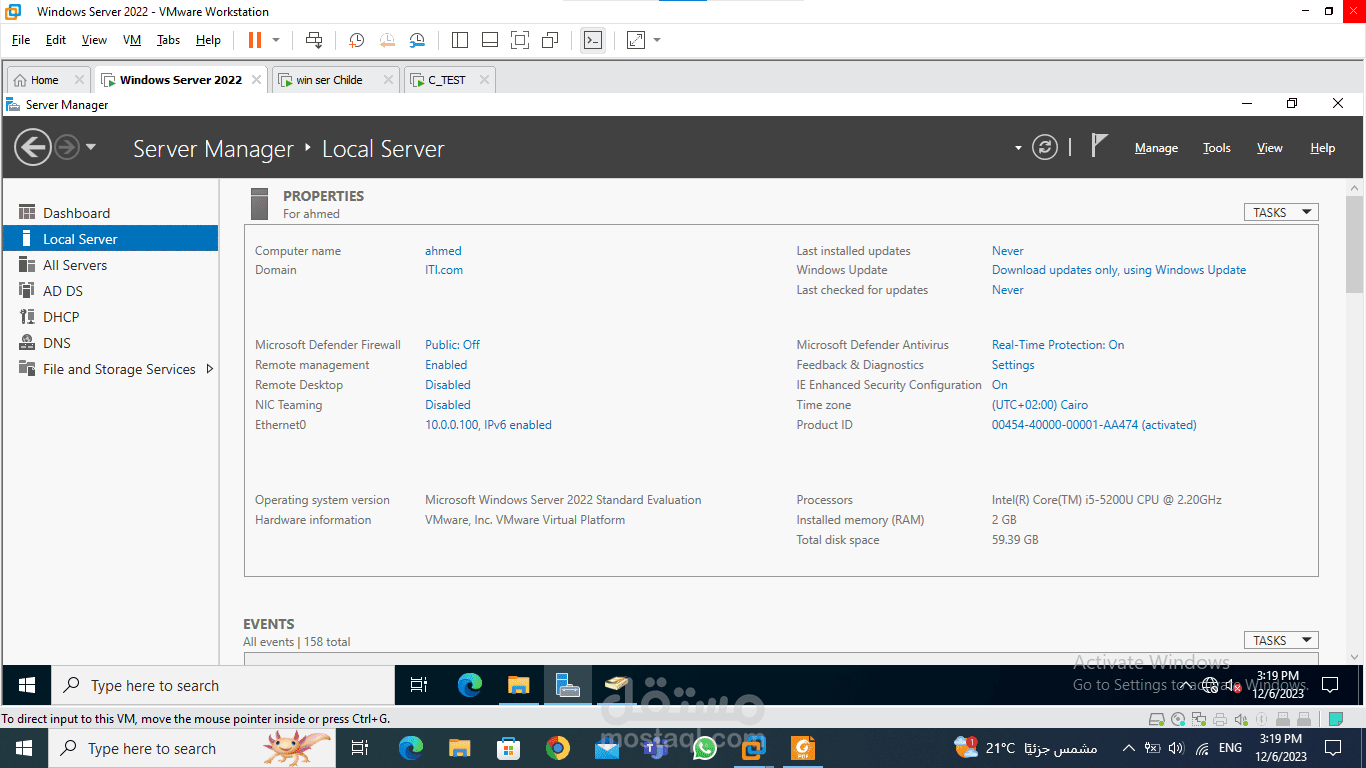This screenshot has width=1366, height=768.
Task: Open guest Action Center notification icon
Action: click(x=1330, y=685)
